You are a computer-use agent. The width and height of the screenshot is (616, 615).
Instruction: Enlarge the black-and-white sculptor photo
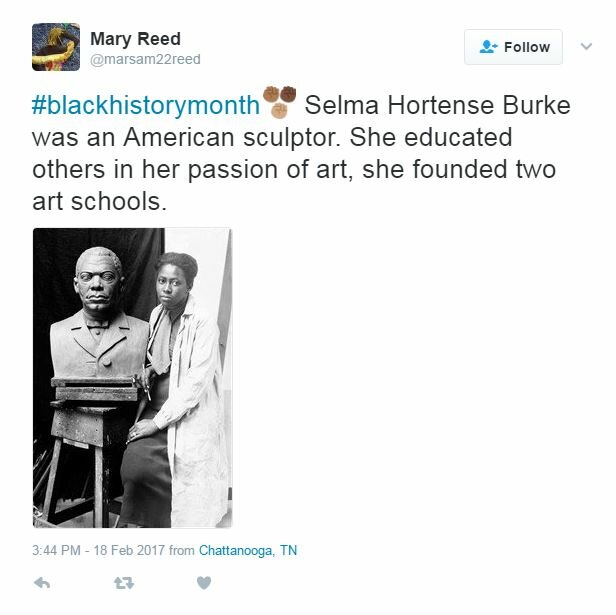pos(133,378)
